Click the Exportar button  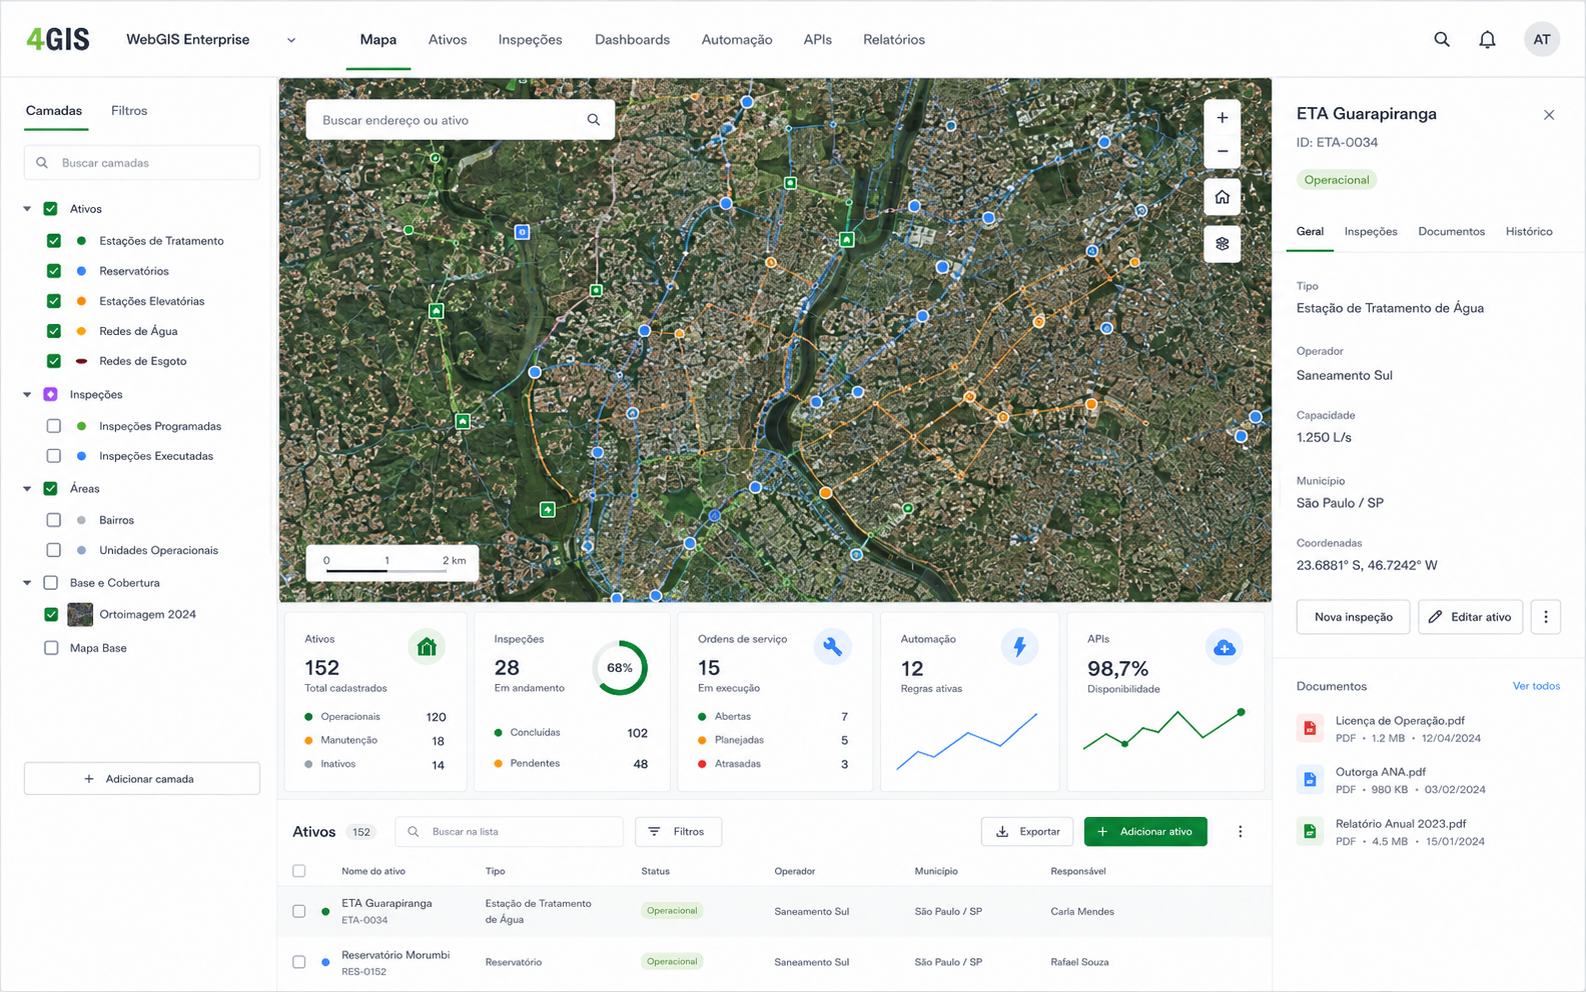[1027, 832]
